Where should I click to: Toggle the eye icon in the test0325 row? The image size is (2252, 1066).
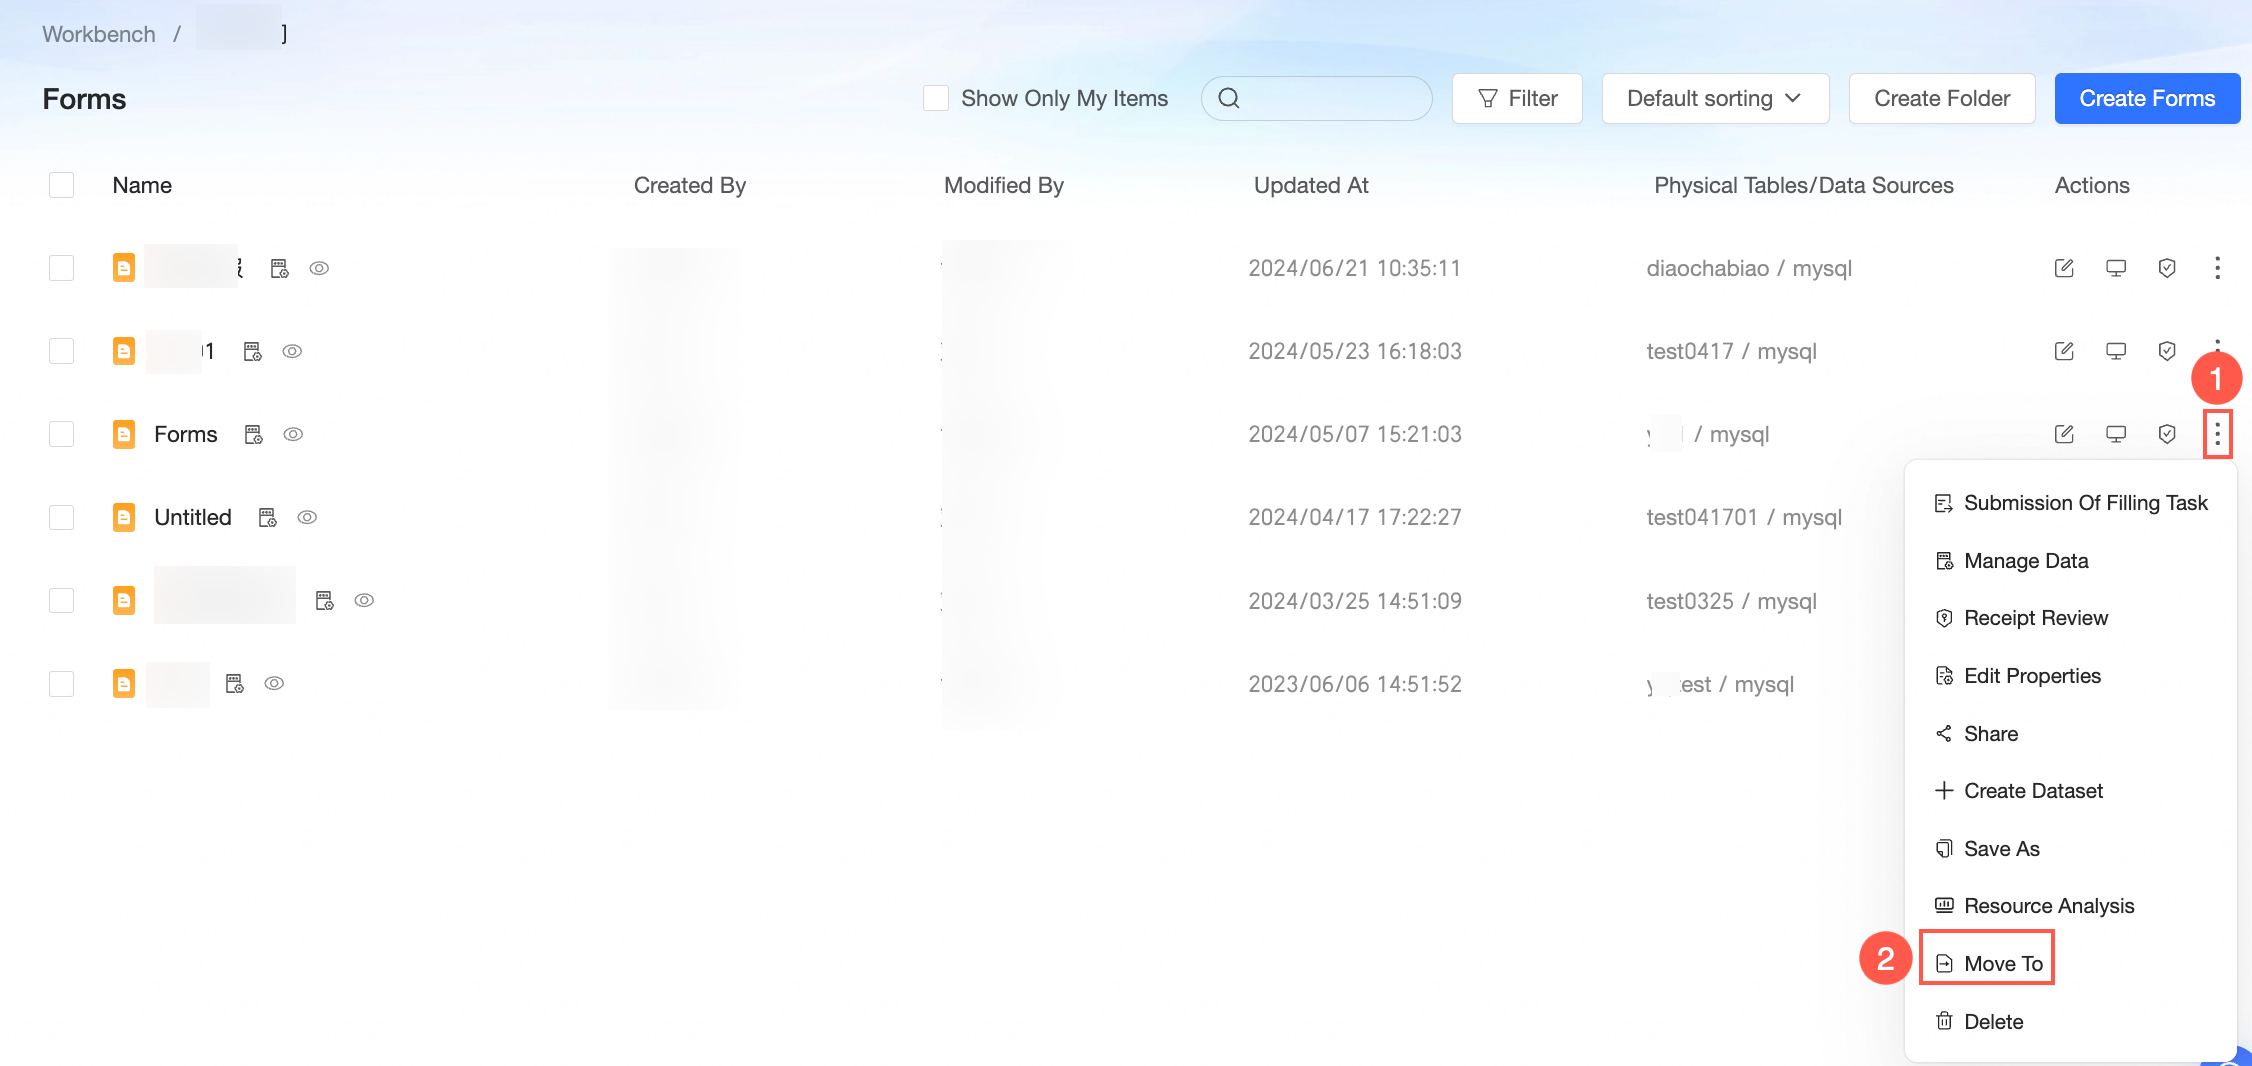(x=364, y=600)
